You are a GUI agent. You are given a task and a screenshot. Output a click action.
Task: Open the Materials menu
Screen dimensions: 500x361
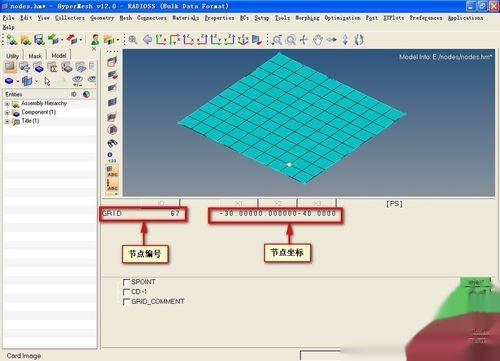(x=185, y=18)
